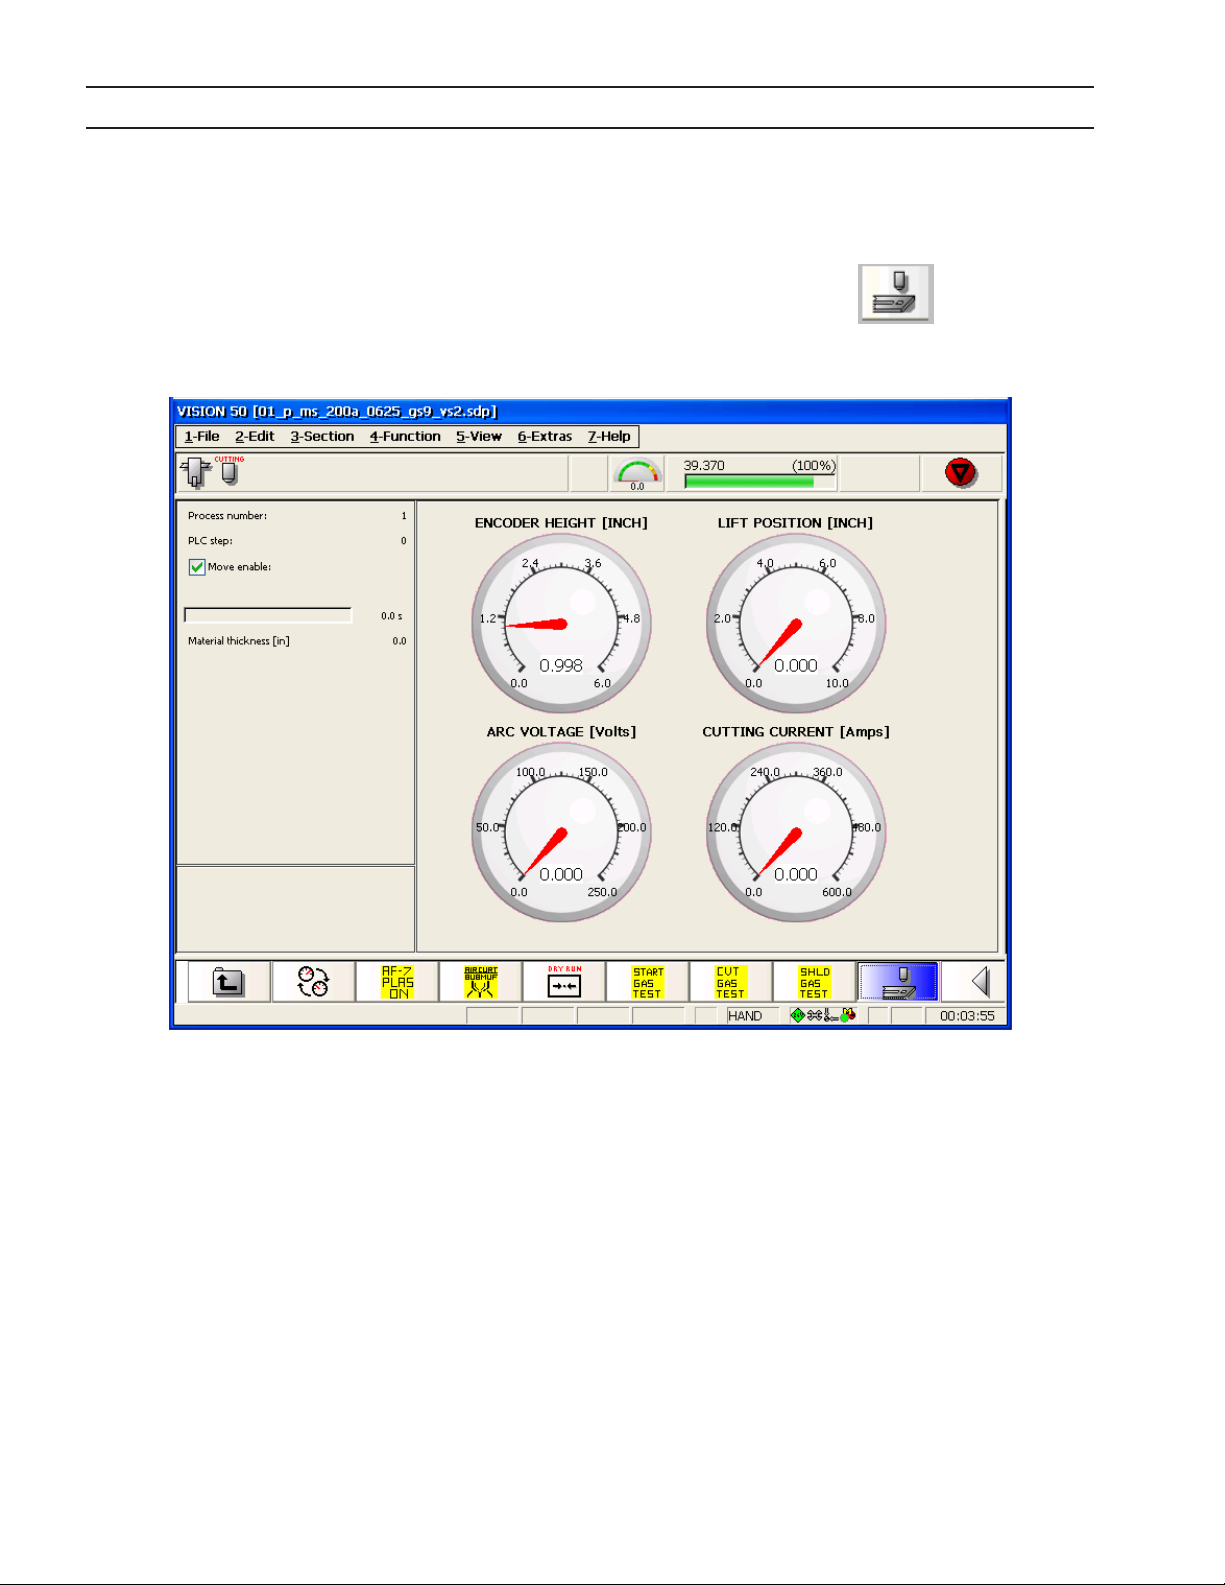Click the highlighted torch-over-plate toolbar button
Screen dimensions: 1225x1585
pyautogui.click(x=898, y=982)
